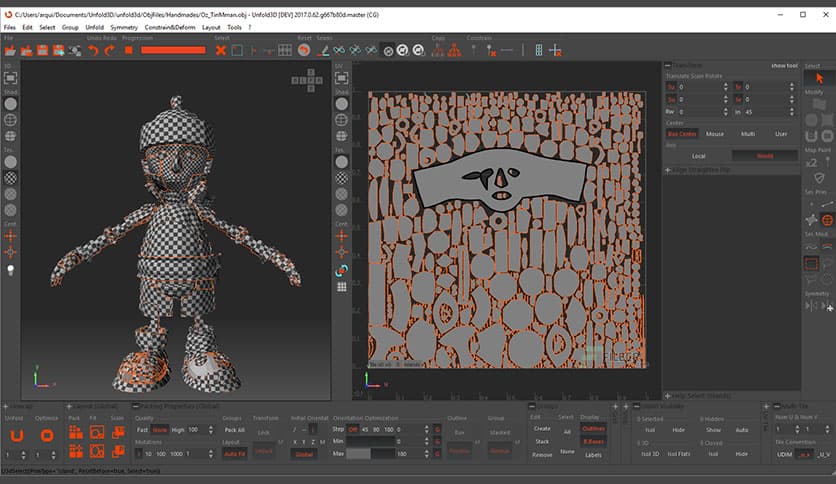
Task: Toggle Auto Fit layout button
Action: pos(234,454)
